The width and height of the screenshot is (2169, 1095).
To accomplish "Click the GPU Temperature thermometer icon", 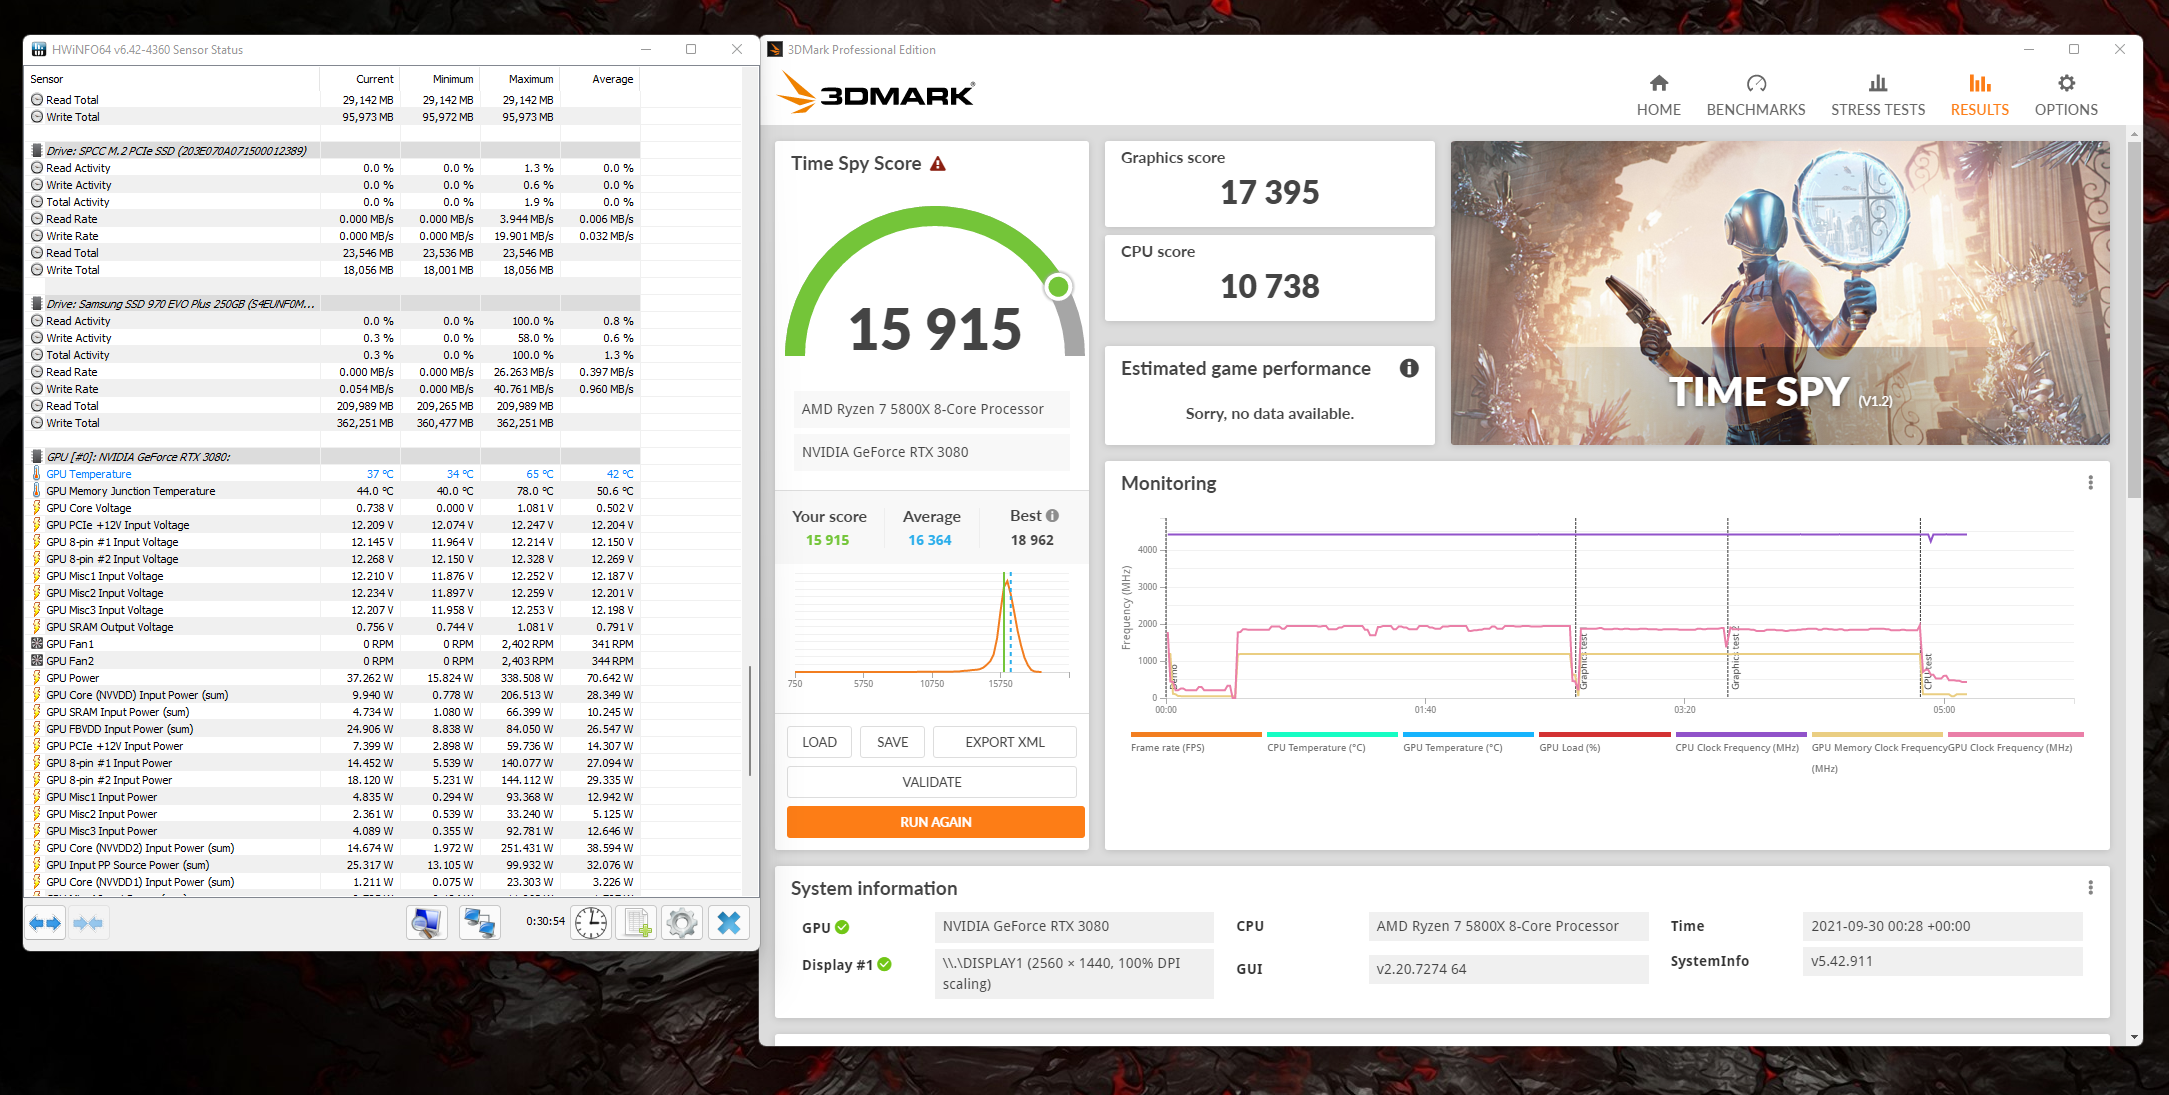I will click(x=37, y=474).
